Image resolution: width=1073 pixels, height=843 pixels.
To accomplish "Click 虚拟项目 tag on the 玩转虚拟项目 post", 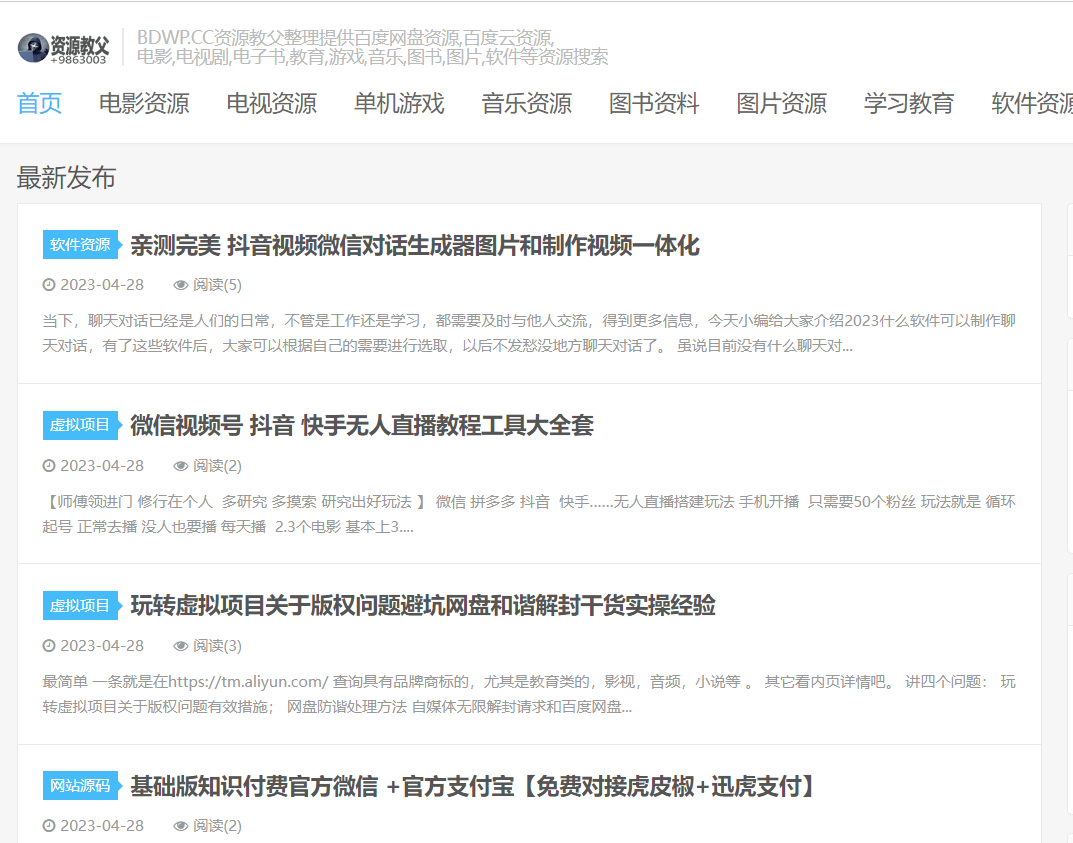I will [80, 605].
